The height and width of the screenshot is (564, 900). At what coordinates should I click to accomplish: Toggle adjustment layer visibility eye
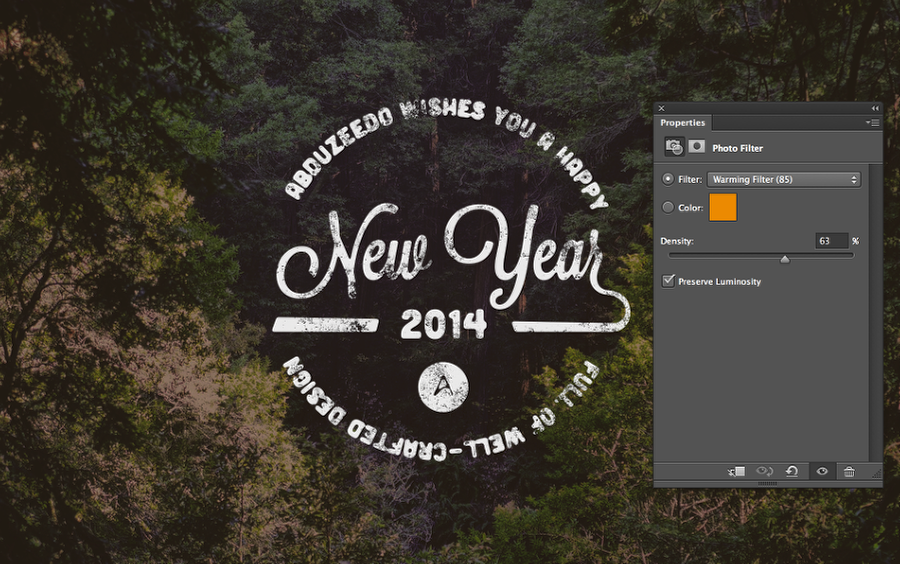(822, 472)
